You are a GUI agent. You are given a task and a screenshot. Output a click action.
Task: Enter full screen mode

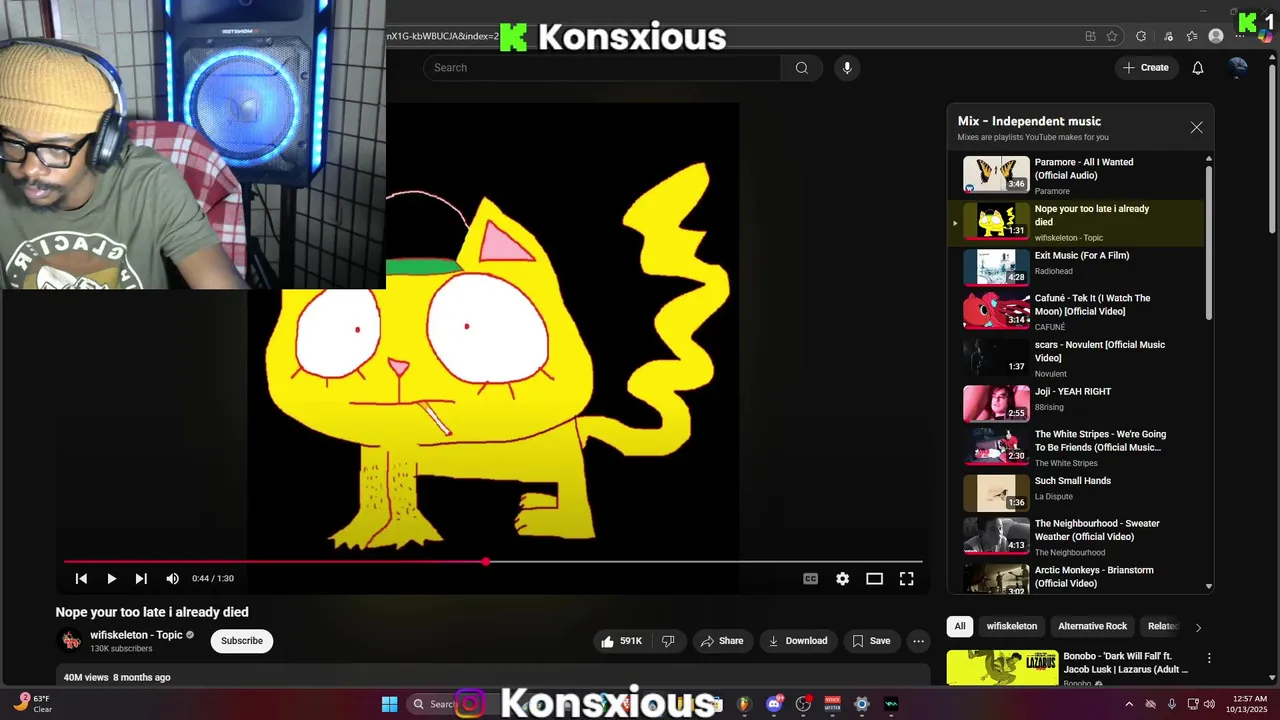906,579
